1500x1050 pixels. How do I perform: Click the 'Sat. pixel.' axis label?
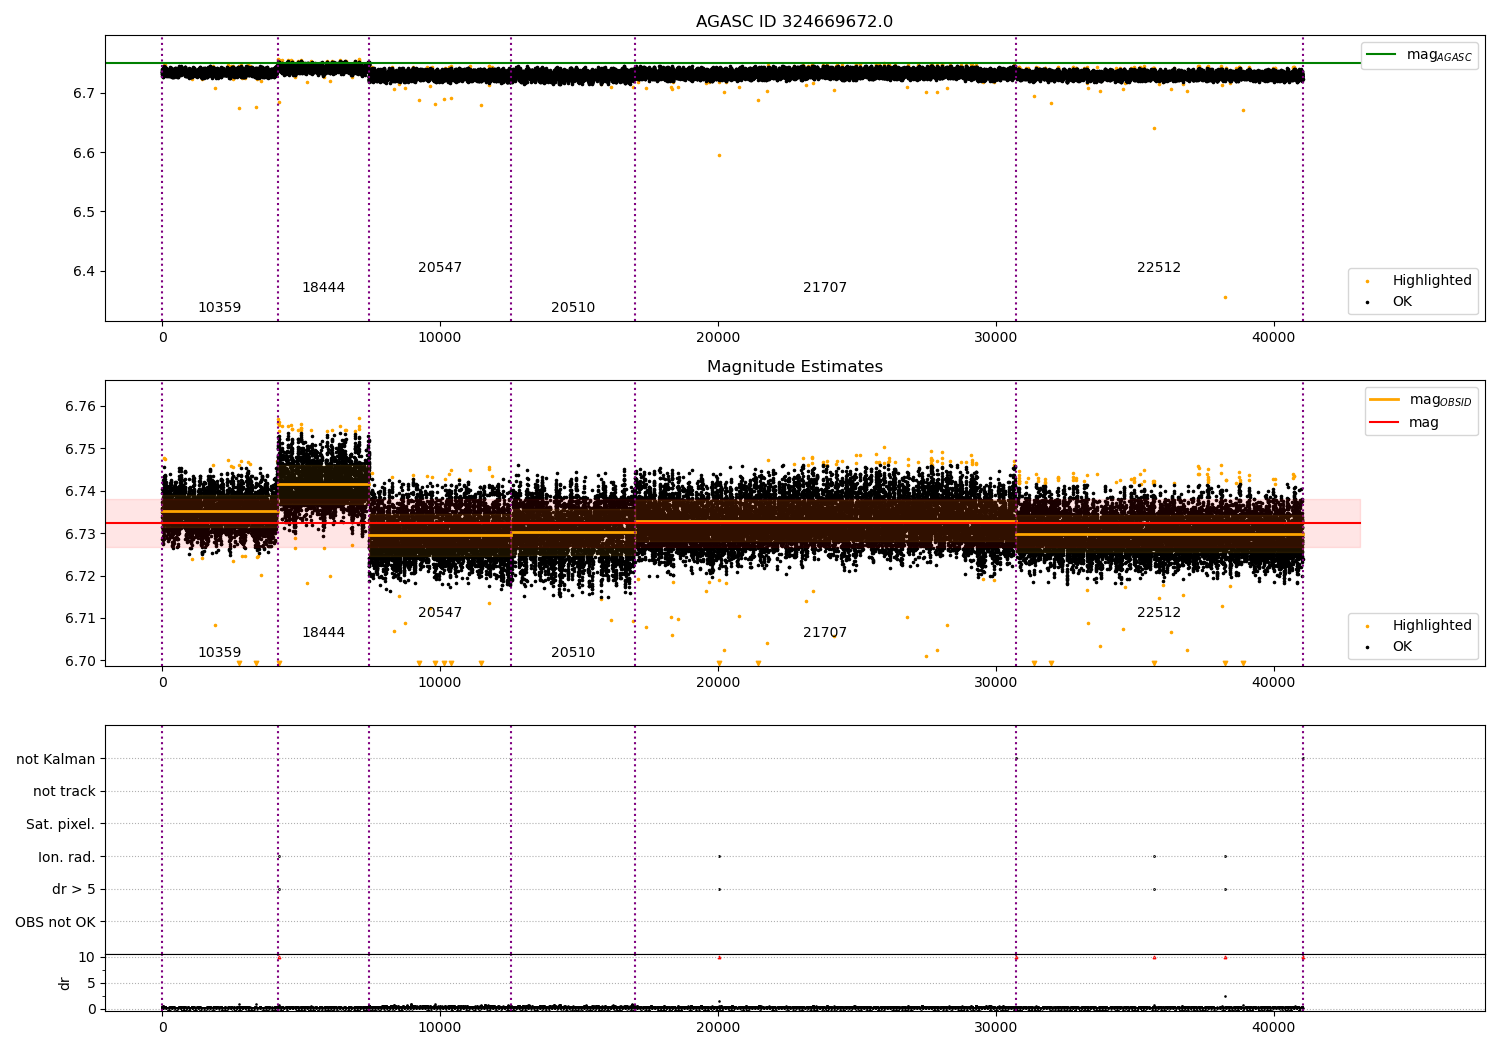point(61,825)
